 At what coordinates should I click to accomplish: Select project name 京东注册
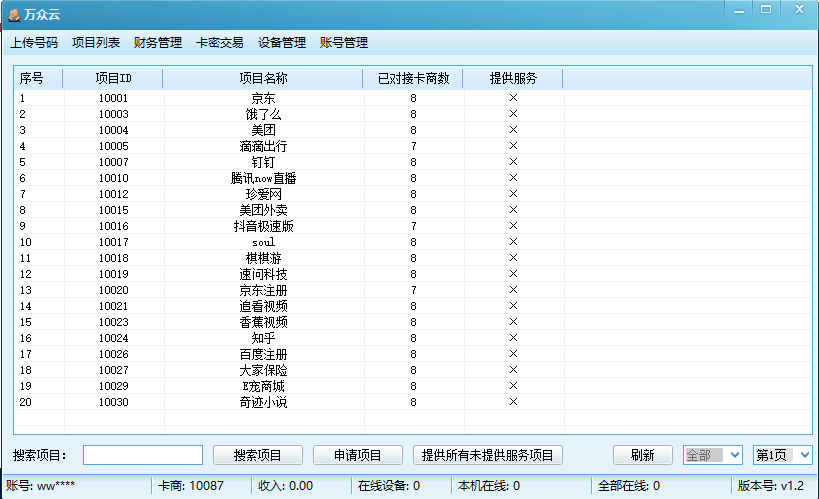pos(263,290)
